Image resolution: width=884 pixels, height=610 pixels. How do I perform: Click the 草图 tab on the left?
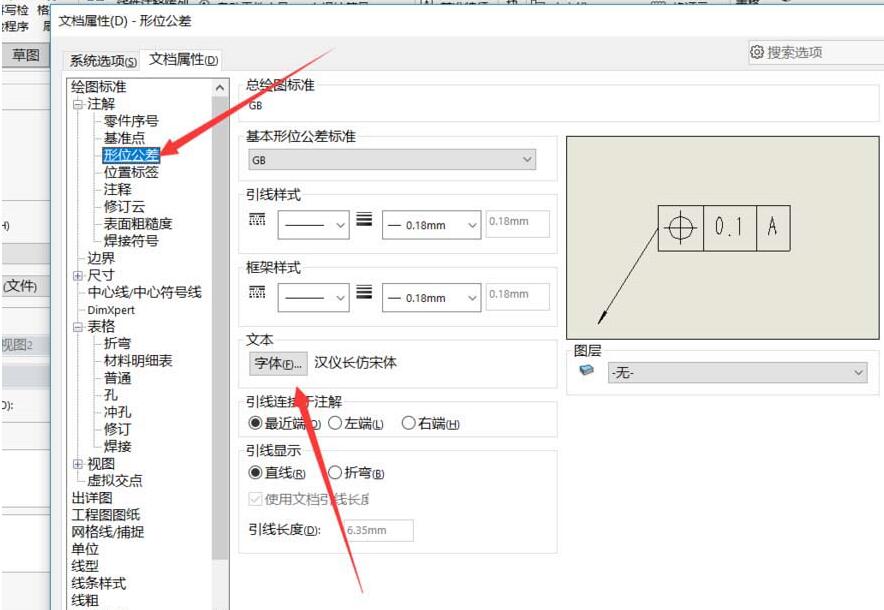click(x=26, y=55)
